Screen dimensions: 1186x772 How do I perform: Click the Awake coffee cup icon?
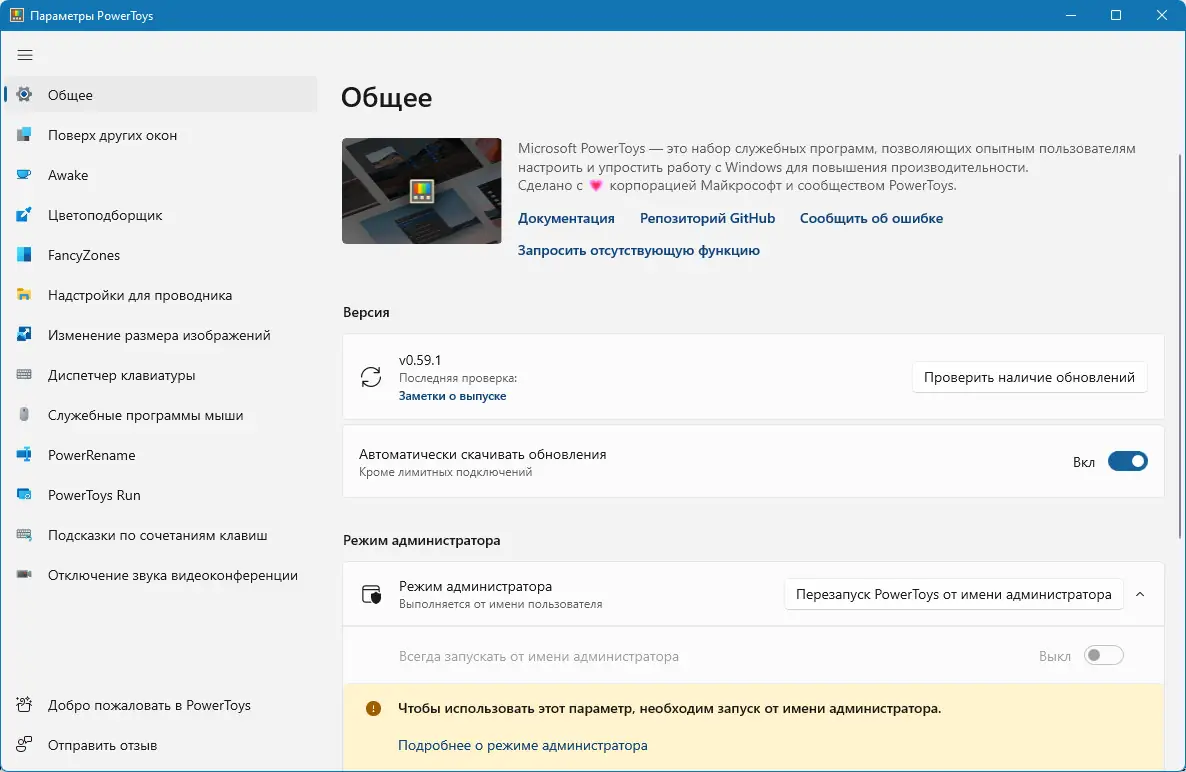tap(24, 175)
